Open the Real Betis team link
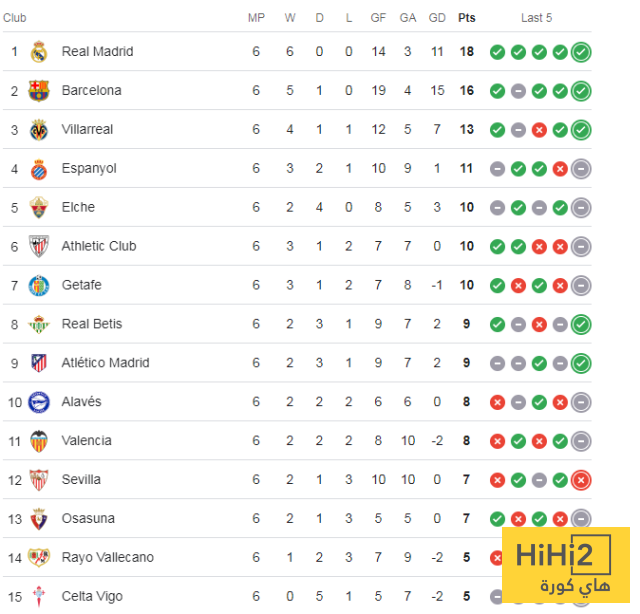This screenshot has height=614, width=640. [x=92, y=324]
